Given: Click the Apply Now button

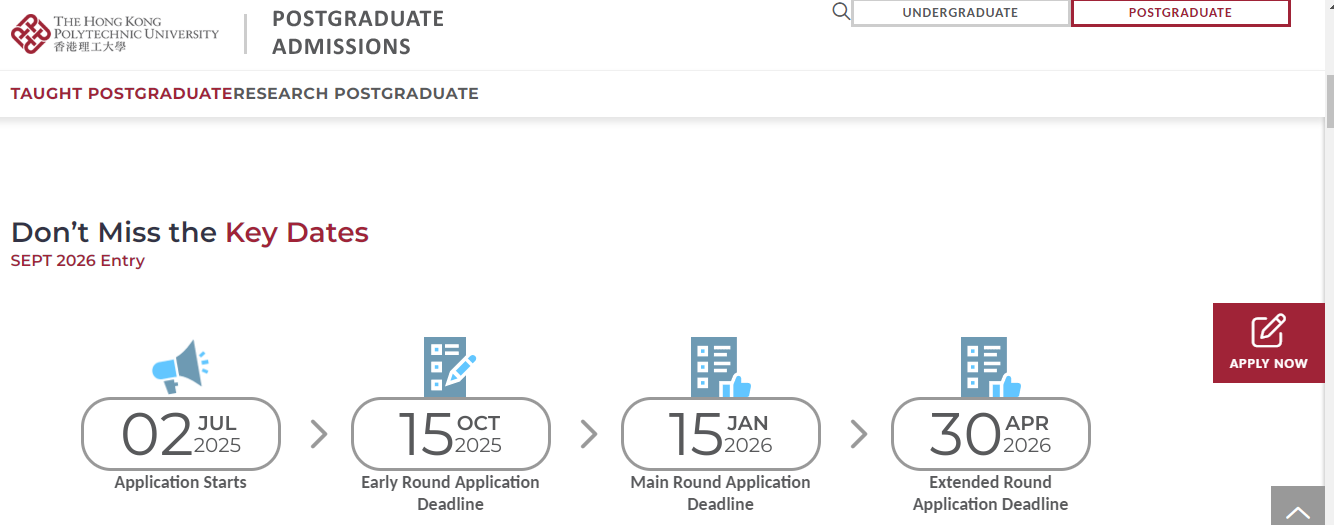Looking at the screenshot, I should click(x=1268, y=343).
